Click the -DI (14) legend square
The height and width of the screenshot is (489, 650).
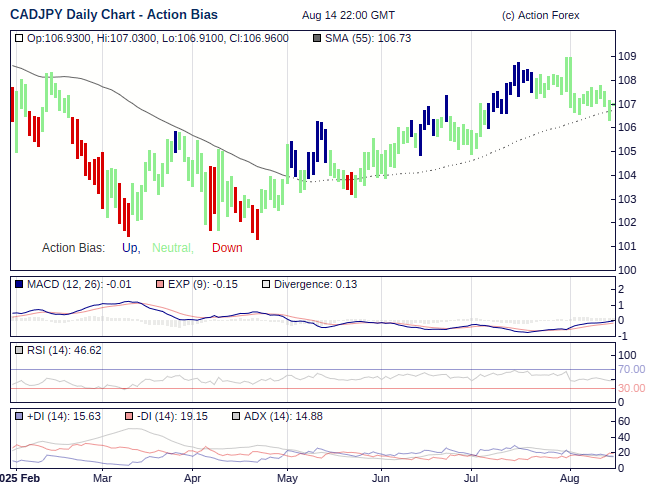(x=129, y=417)
